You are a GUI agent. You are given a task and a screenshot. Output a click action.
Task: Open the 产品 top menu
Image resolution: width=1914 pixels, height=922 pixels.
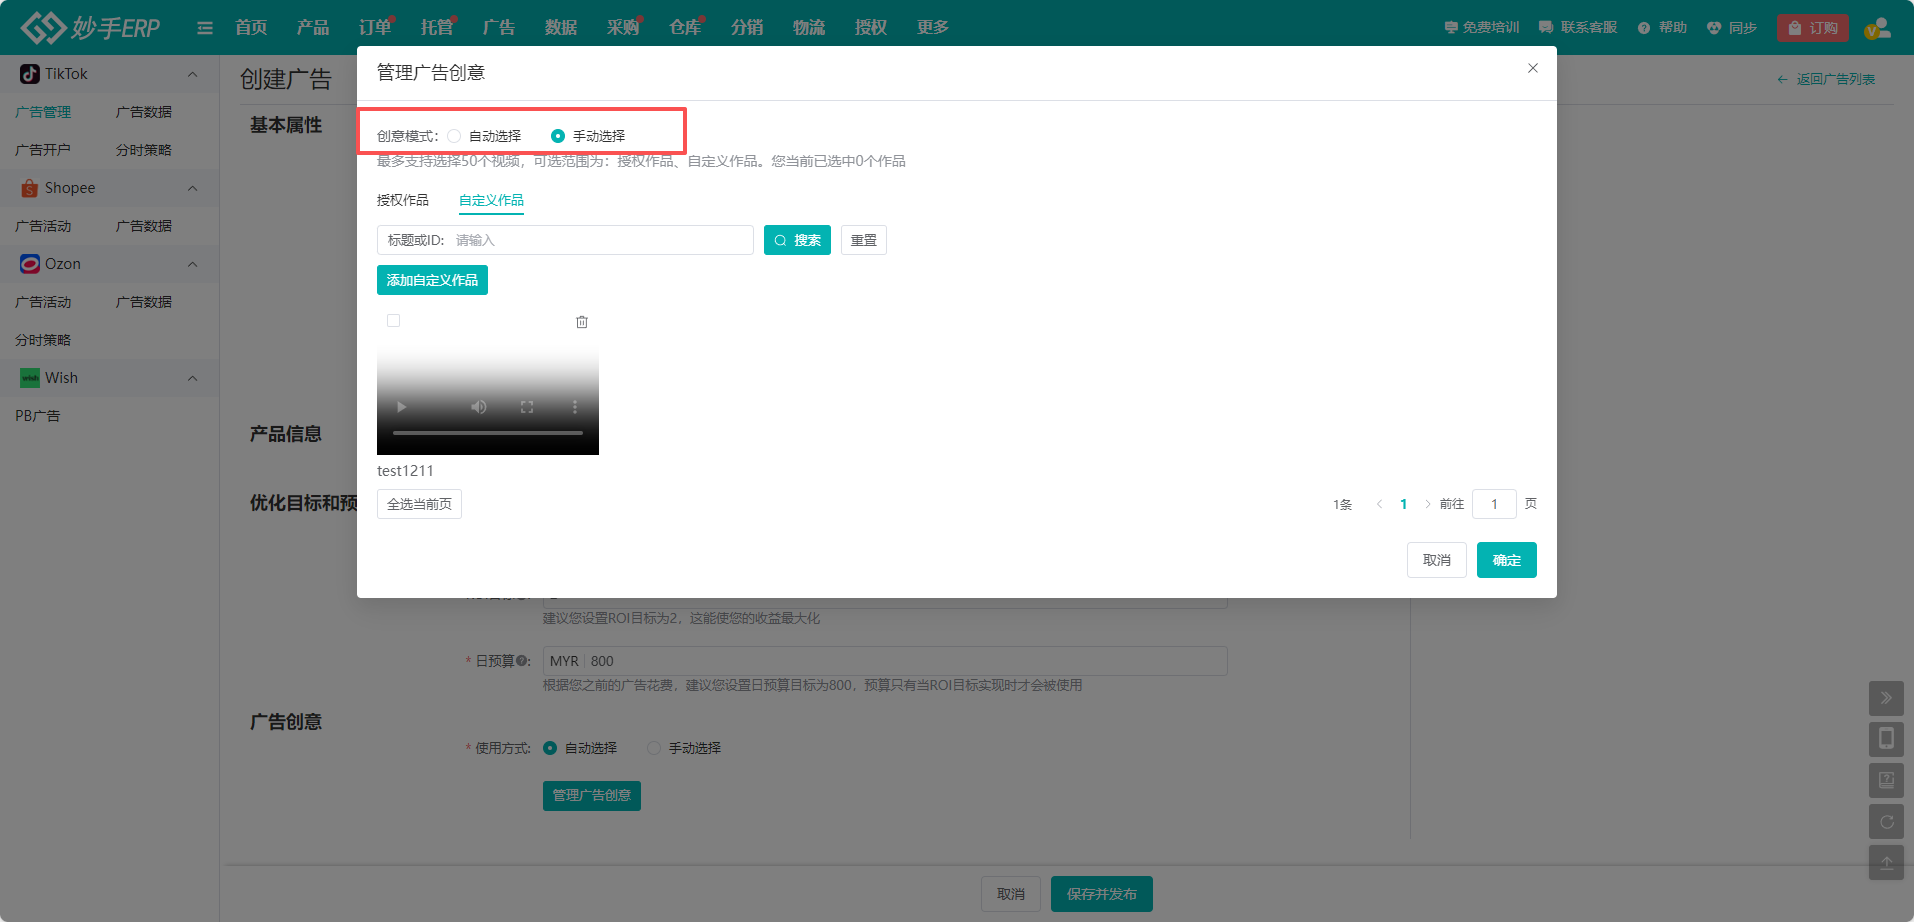click(x=313, y=28)
